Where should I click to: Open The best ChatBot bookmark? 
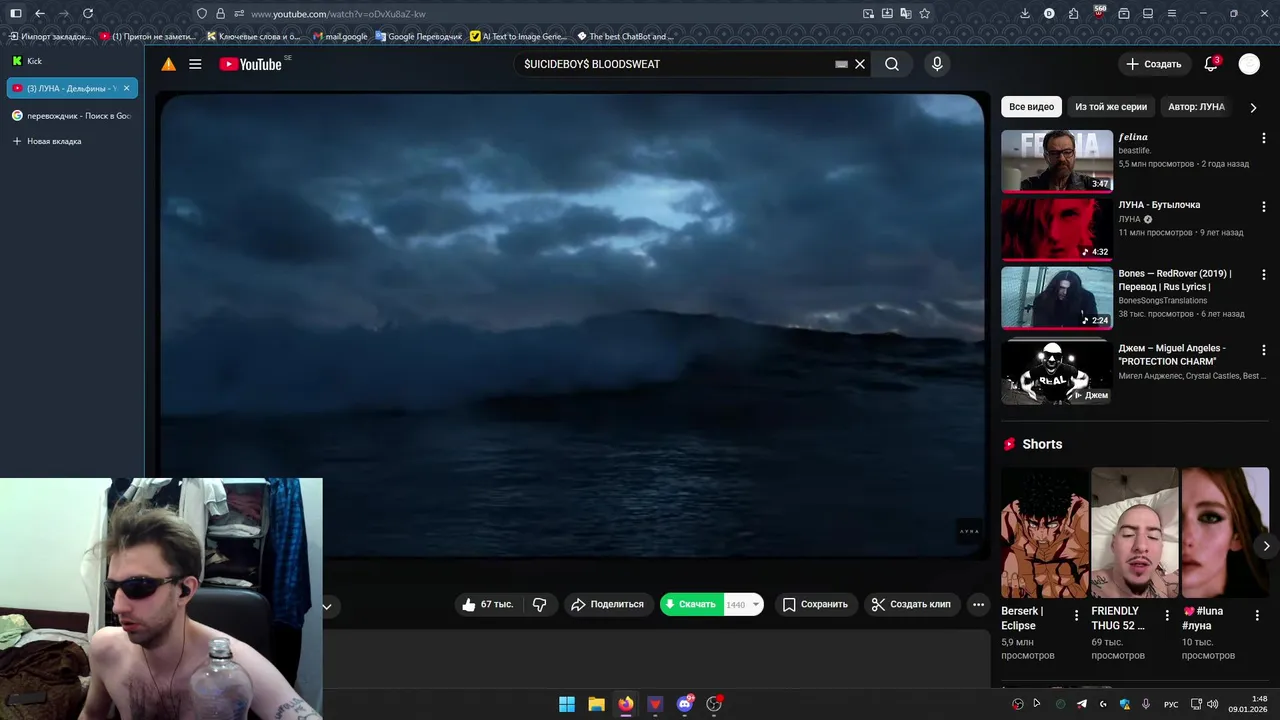pyautogui.click(x=626, y=37)
